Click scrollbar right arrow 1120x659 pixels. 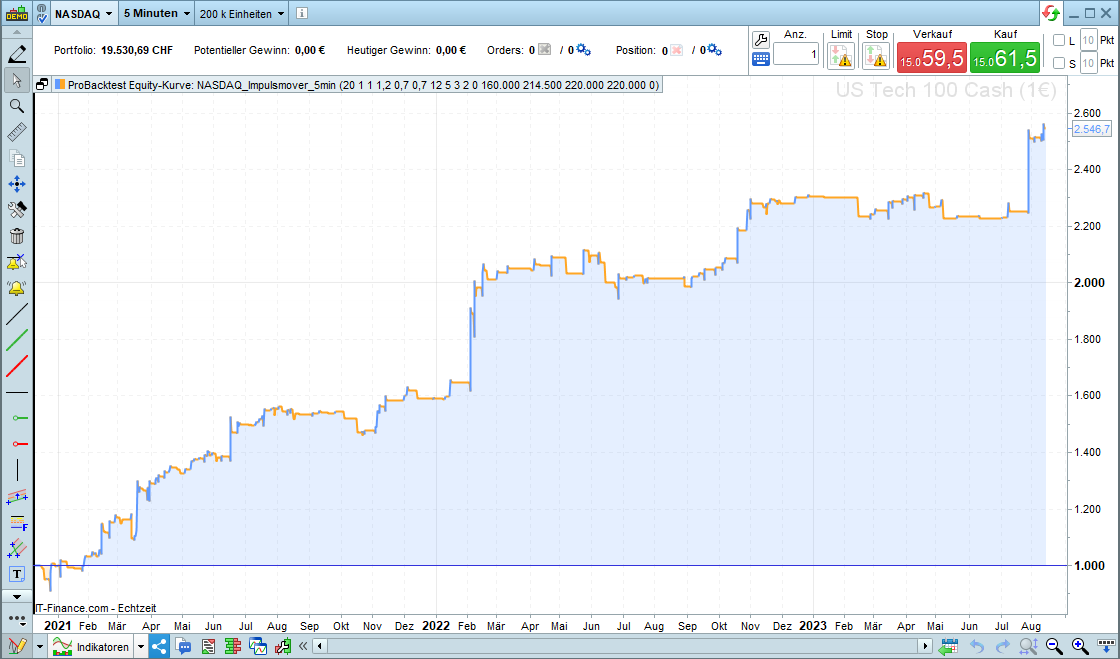coord(926,647)
